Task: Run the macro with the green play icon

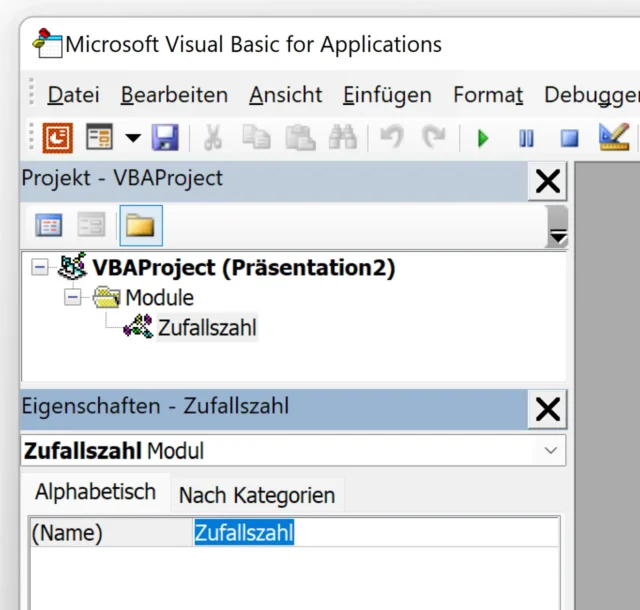Action: click(x=483, y=138)
